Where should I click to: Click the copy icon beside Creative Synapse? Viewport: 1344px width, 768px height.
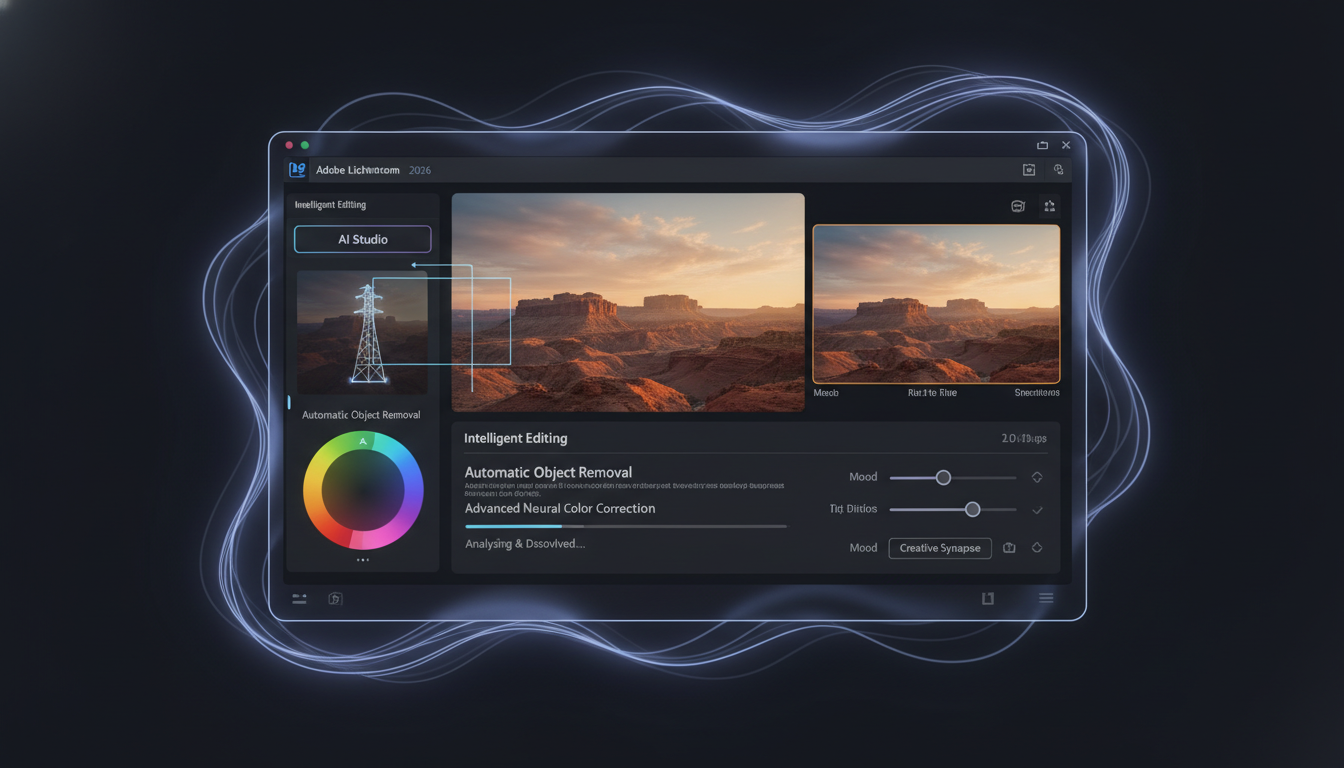(1009, 548)
